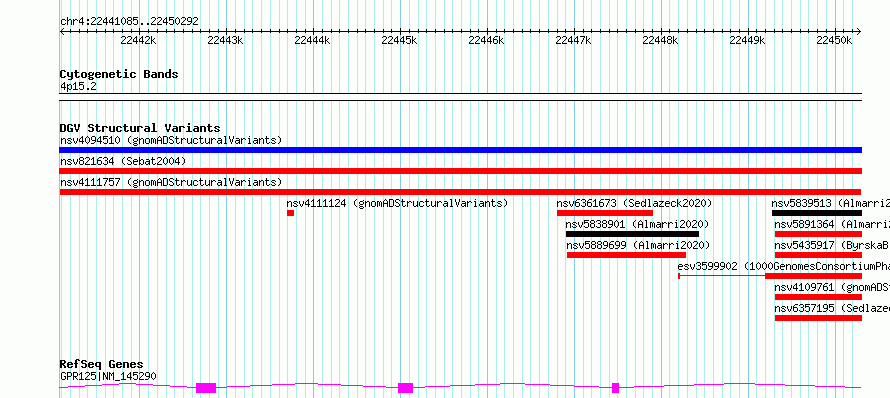Screen dimensions: 890x398
Task: Open the nsv5838901 (Almarri2020) label
Action: tap(638, 224)
